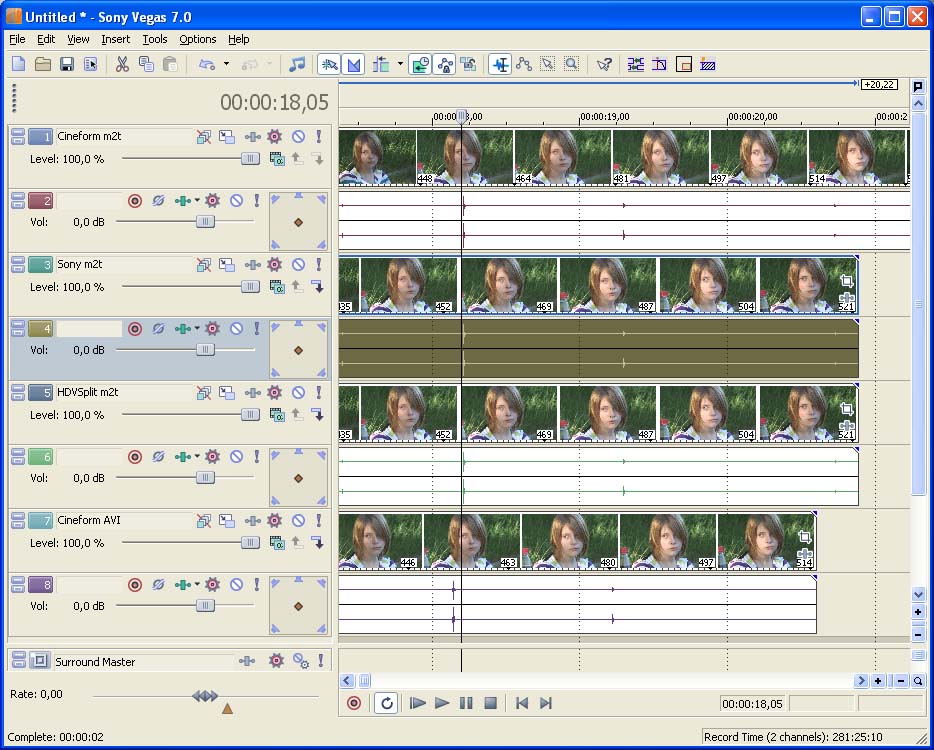
Task: Open the Undo history dropdown arrow
Action: [x=226, y=64]
